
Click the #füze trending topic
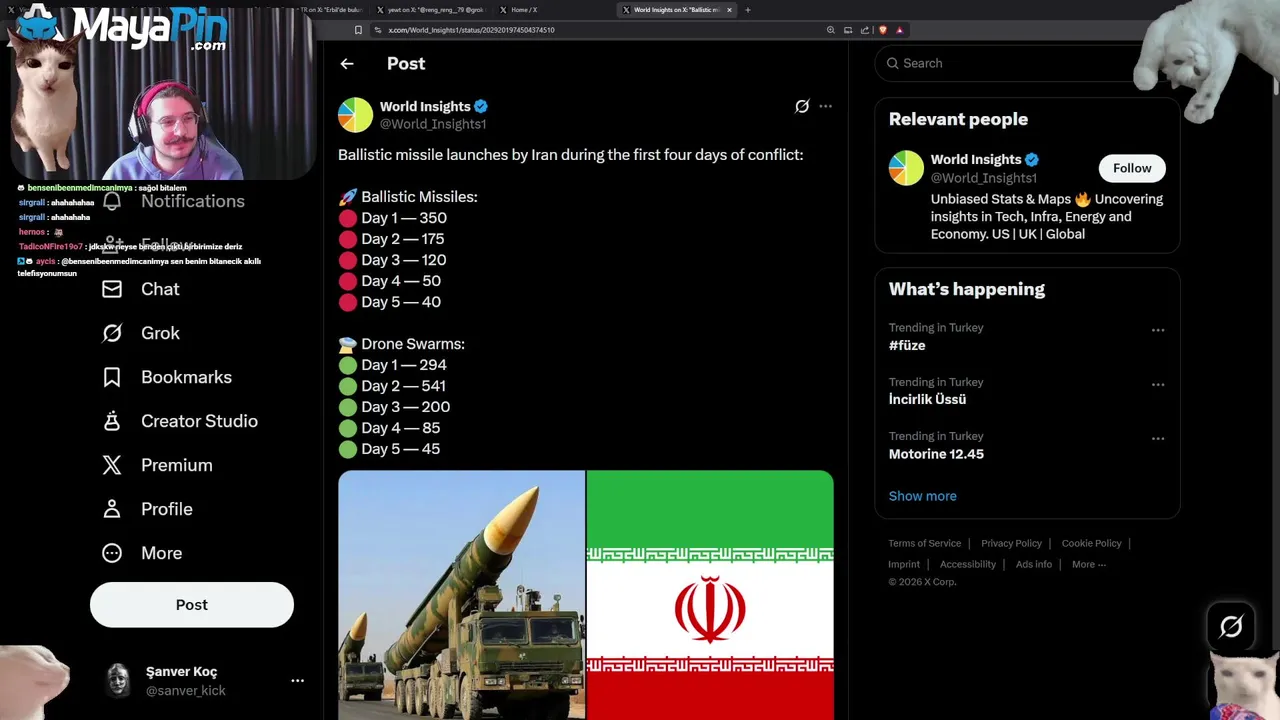(x=907, y=345)
